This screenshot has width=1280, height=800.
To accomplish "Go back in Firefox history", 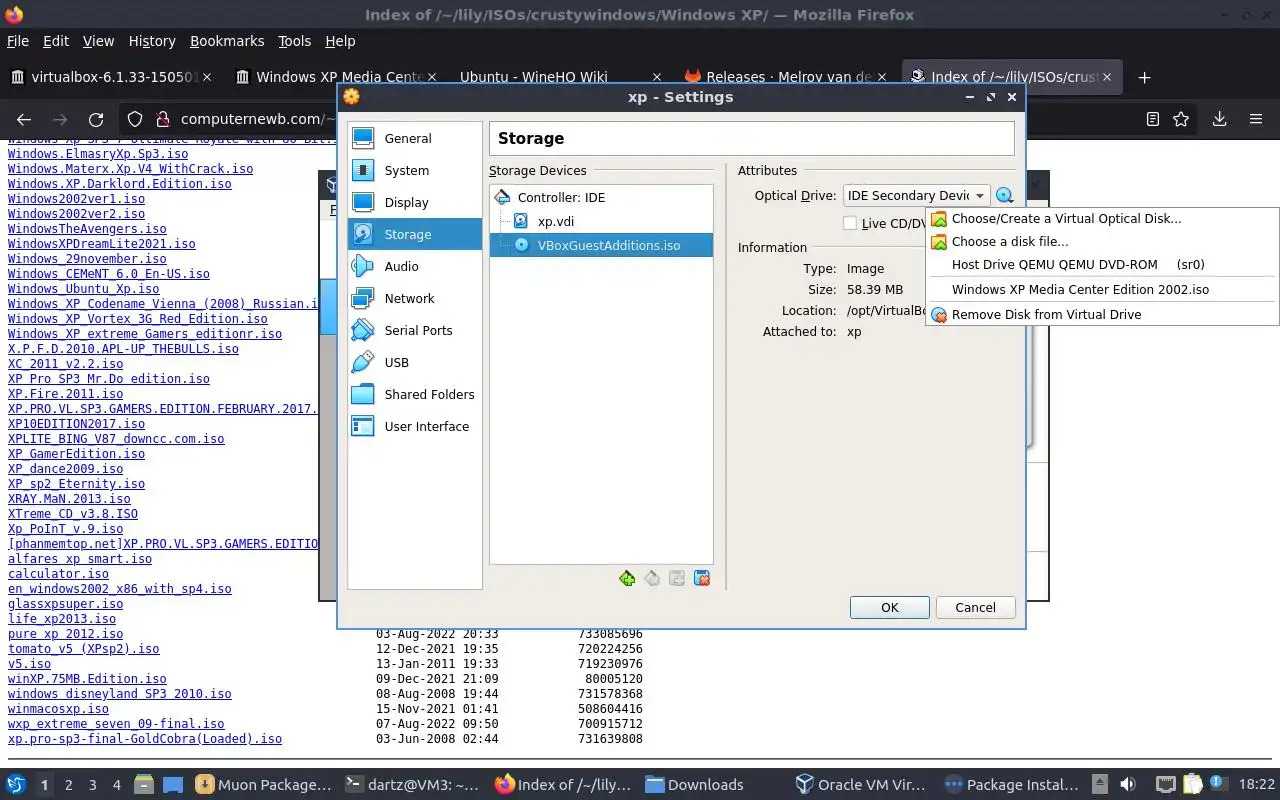I will (24, 119).
